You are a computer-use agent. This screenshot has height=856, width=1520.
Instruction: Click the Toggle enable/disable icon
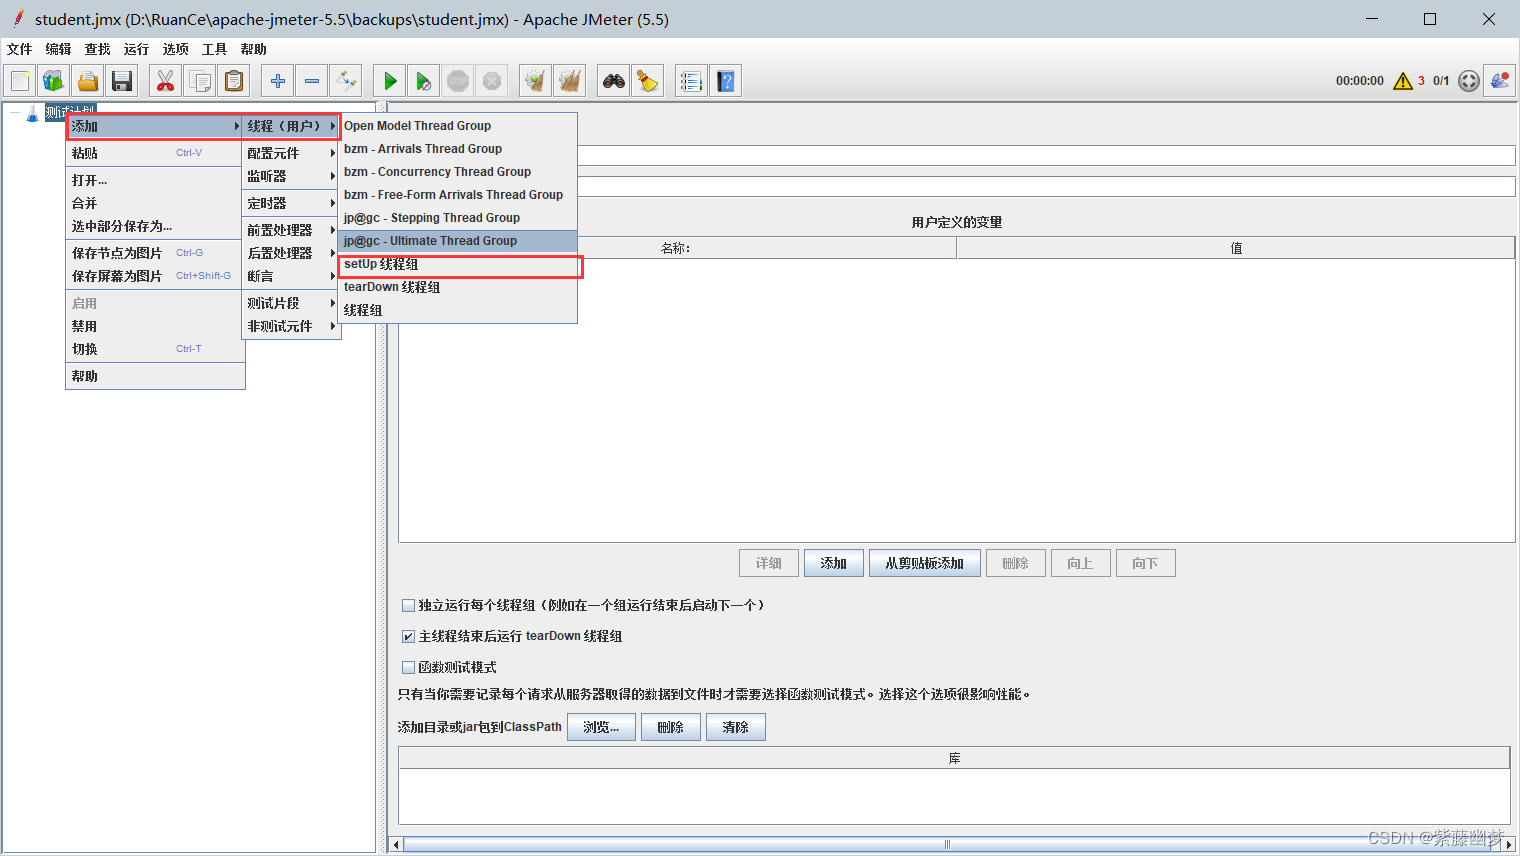click(346, 81)
